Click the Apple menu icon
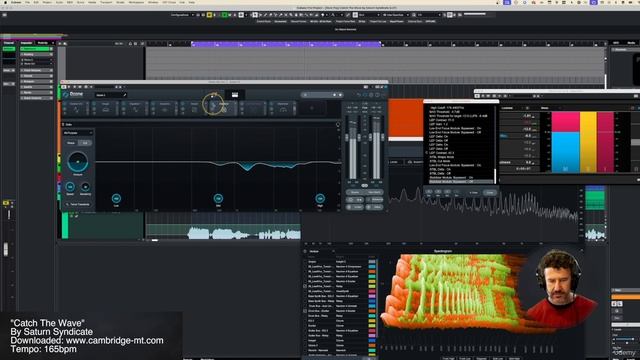The height and width of the screenshot is (360, 640). pos(5,2)
